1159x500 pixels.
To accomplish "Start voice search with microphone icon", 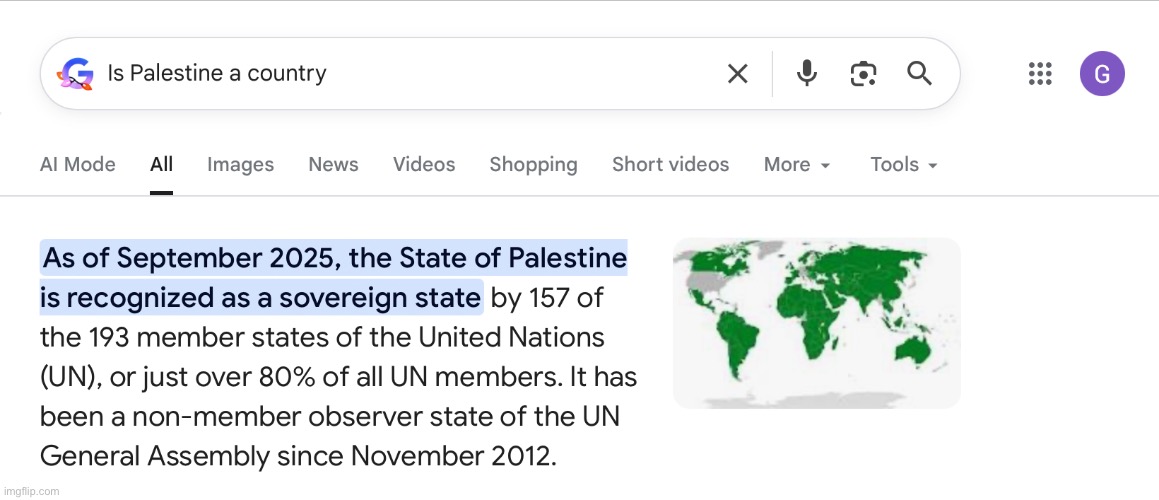I will click(x=807, y=73).
